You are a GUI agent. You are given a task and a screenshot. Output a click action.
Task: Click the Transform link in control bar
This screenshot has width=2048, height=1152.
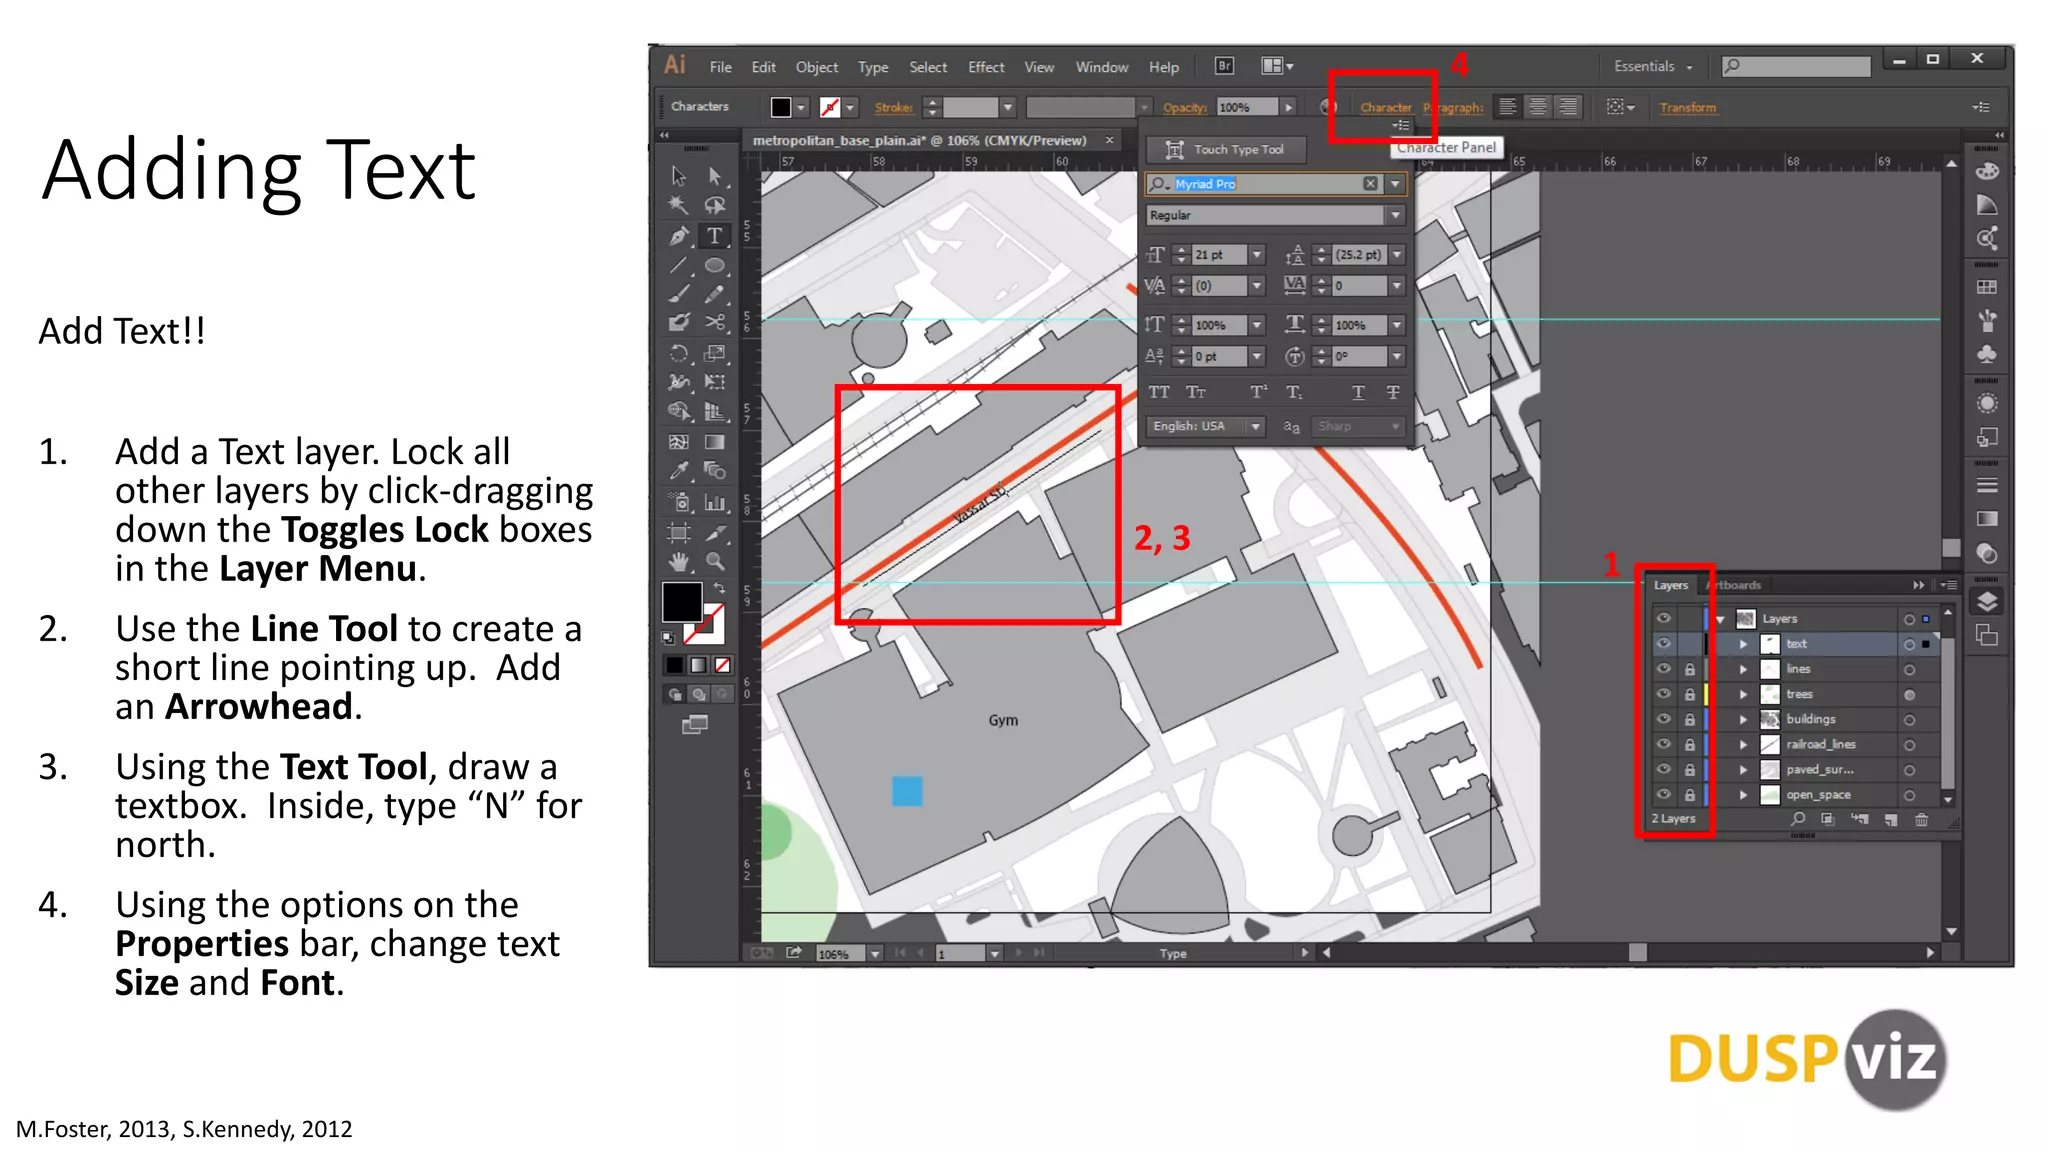[x=1687, y=108]
